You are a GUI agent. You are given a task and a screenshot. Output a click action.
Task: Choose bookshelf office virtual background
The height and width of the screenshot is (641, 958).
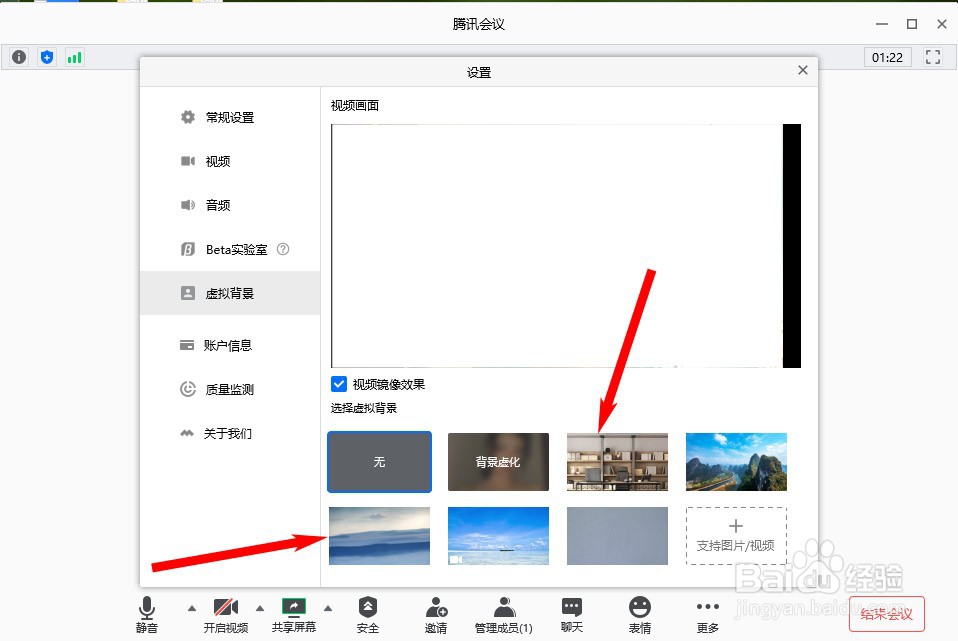(617, 462)
